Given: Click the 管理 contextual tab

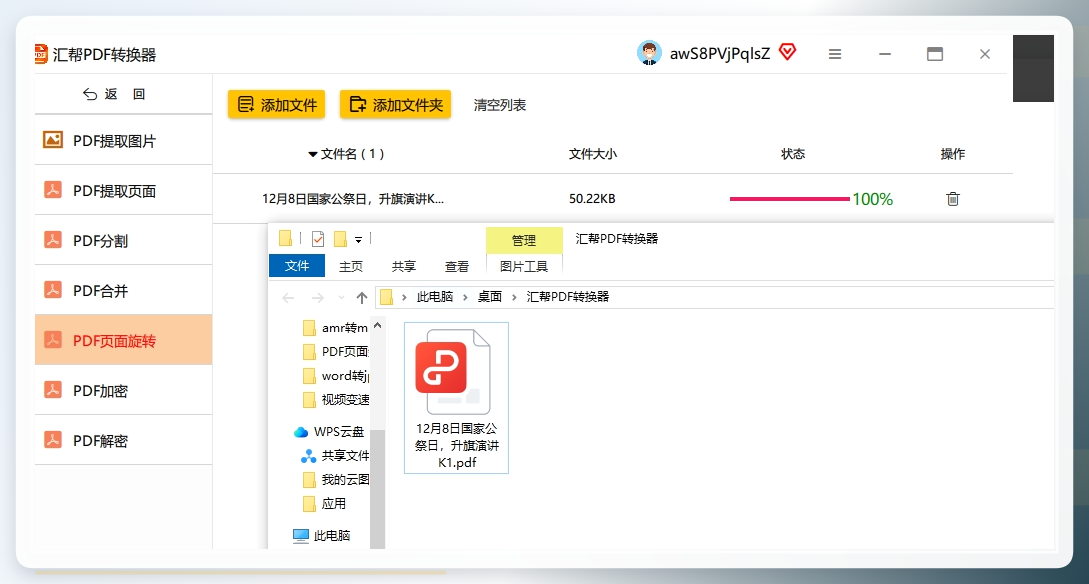Looking at the screenshot, I should tap(524, 240).
